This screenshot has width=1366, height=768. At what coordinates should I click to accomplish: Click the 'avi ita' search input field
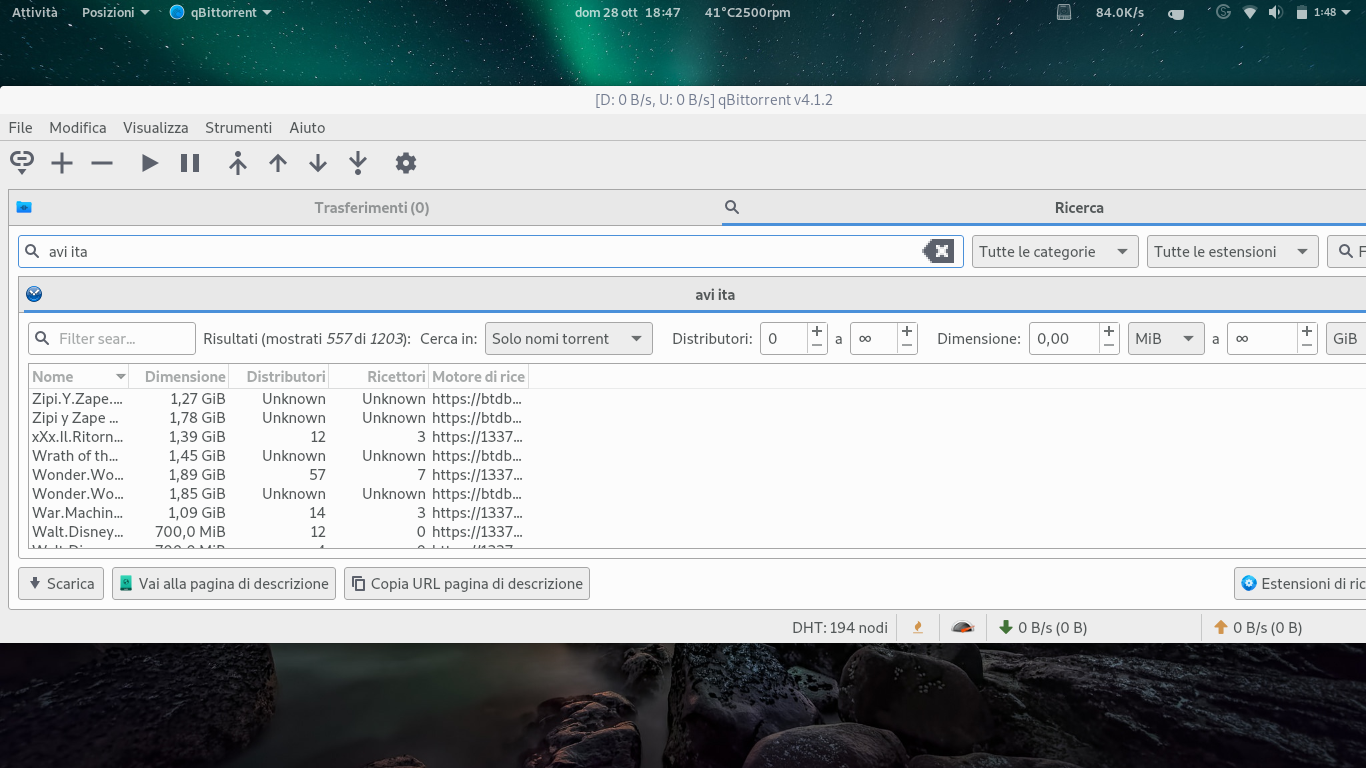click(x=490, y=252)
